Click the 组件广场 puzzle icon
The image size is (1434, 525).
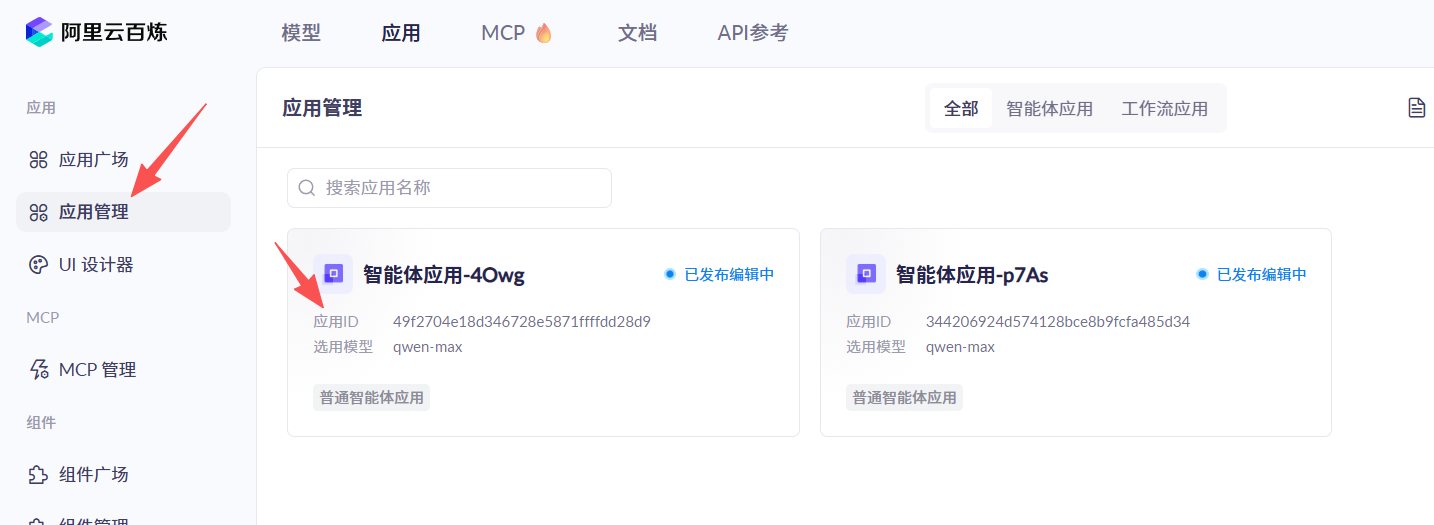(x=38, y=474)
